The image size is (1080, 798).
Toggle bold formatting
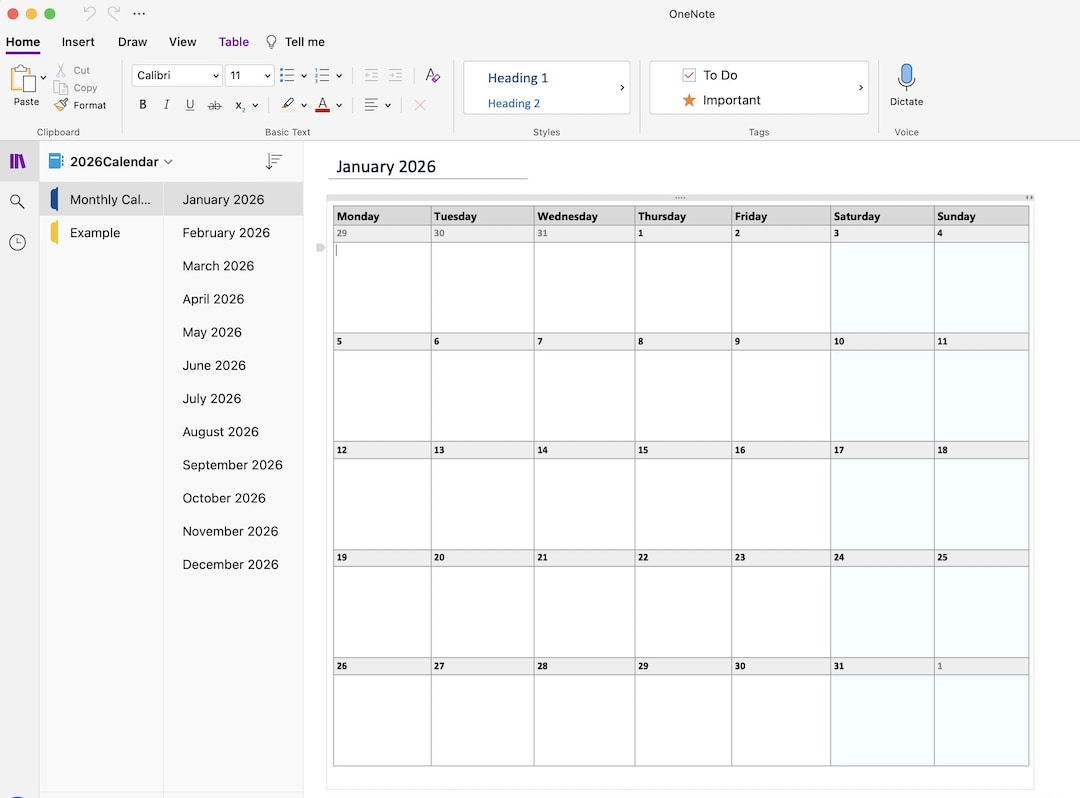(x=142, y=104)
